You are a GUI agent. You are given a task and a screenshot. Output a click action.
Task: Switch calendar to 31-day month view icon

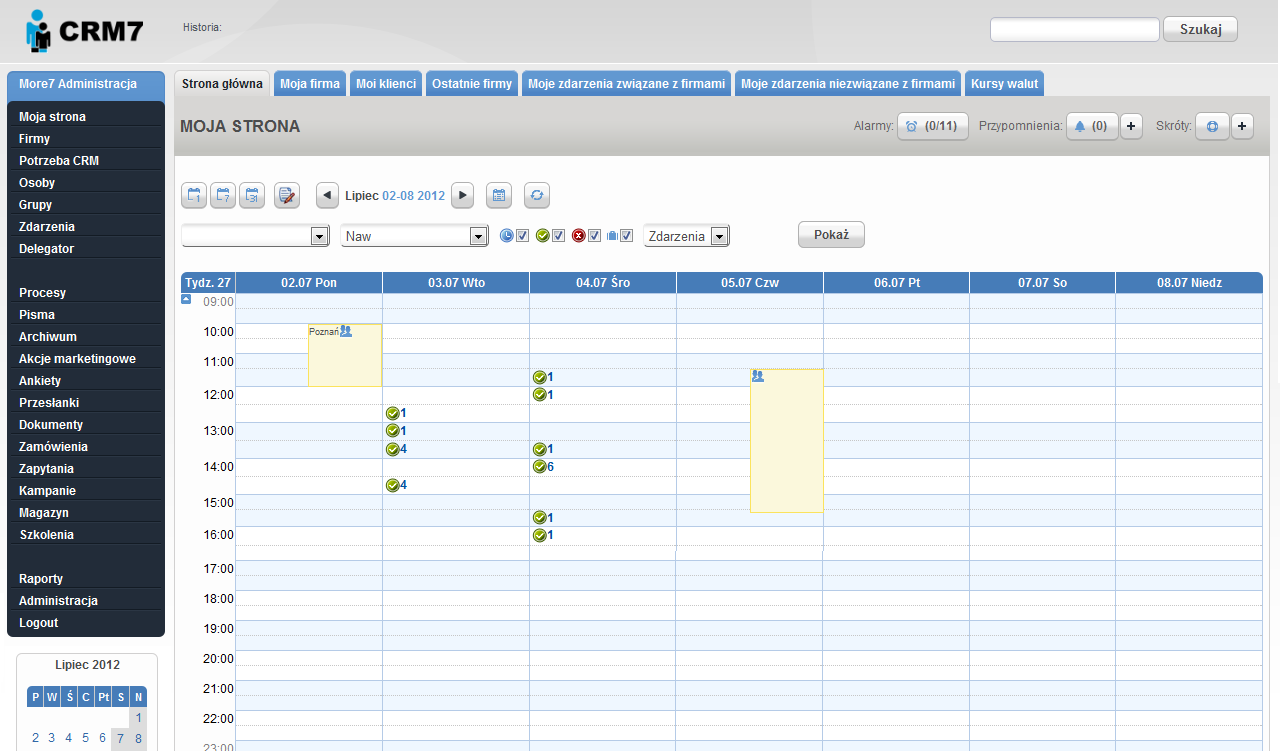(252, 195)
